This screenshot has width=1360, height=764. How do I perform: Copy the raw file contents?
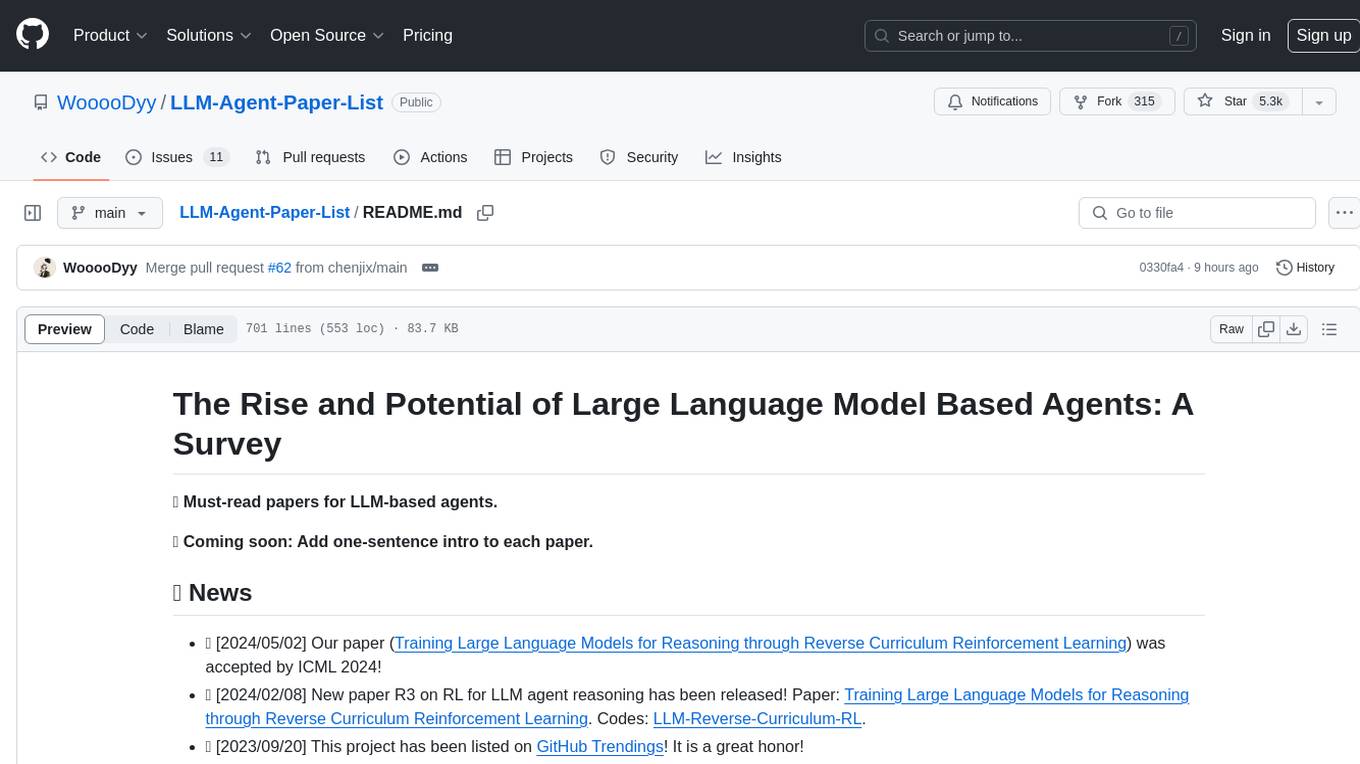(1266, 329)
